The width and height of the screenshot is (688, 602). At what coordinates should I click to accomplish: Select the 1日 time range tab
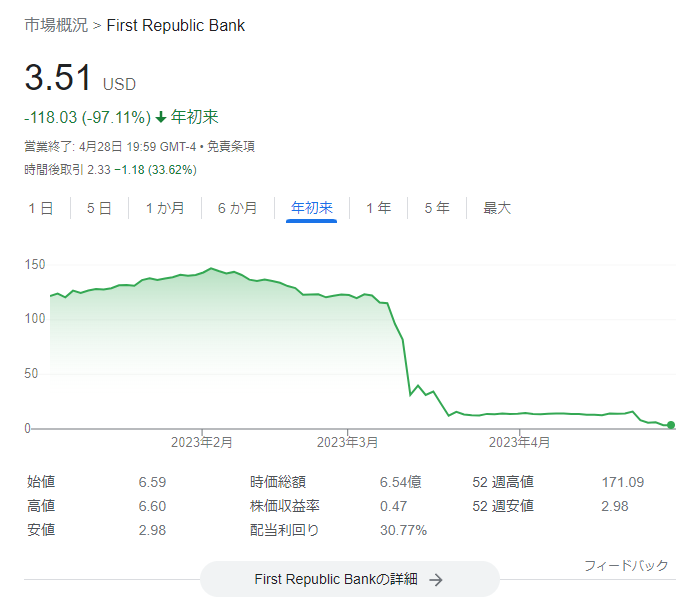point(41,208)
